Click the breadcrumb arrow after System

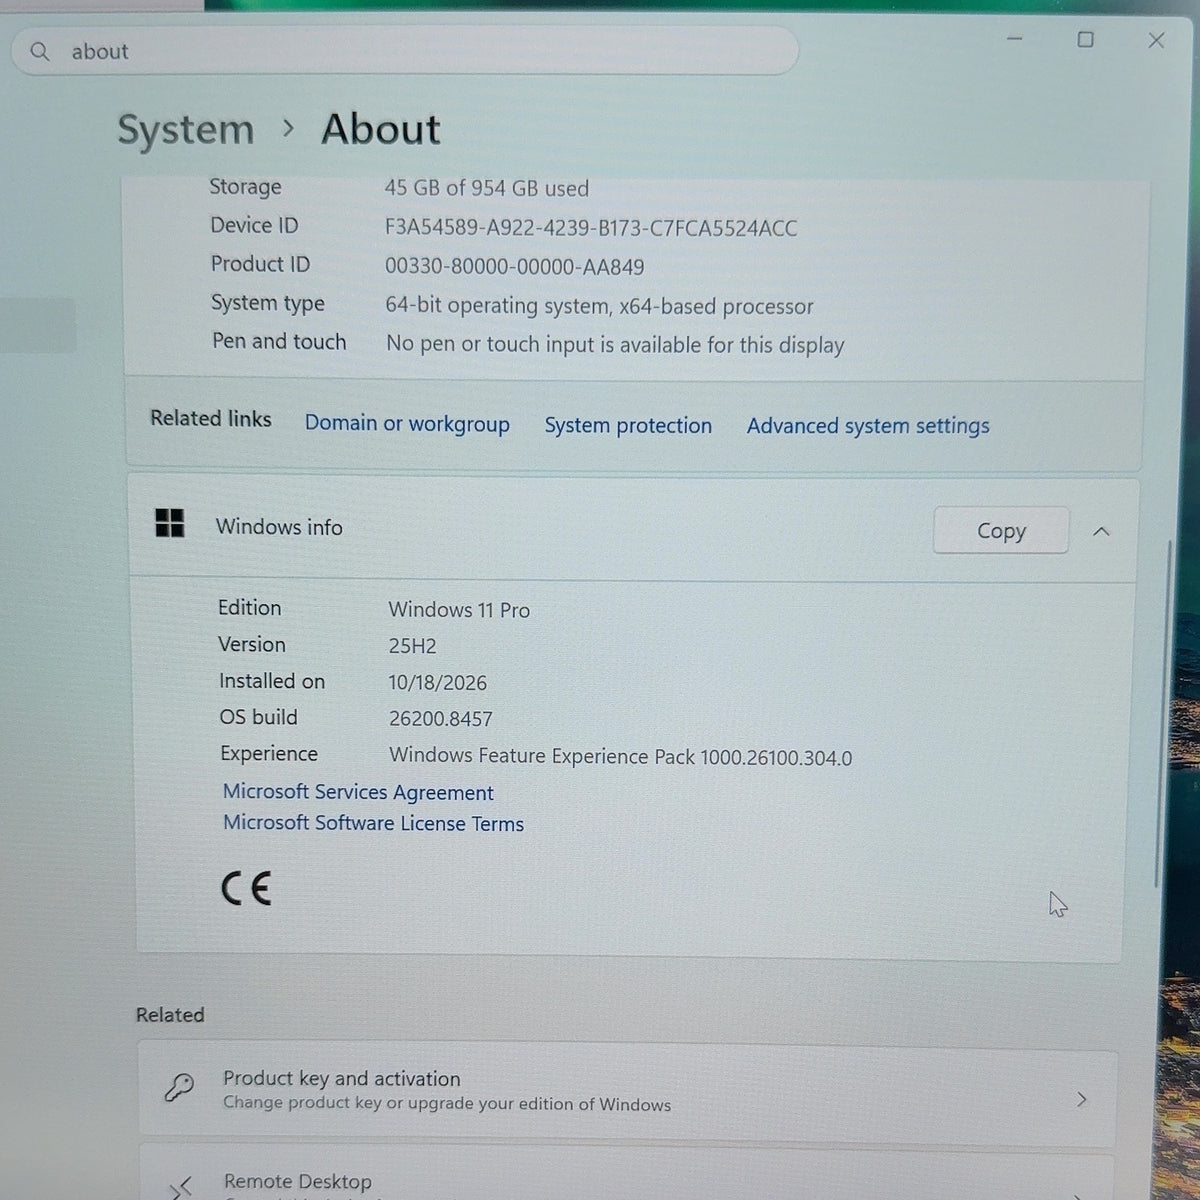click(x=288, y=129)
